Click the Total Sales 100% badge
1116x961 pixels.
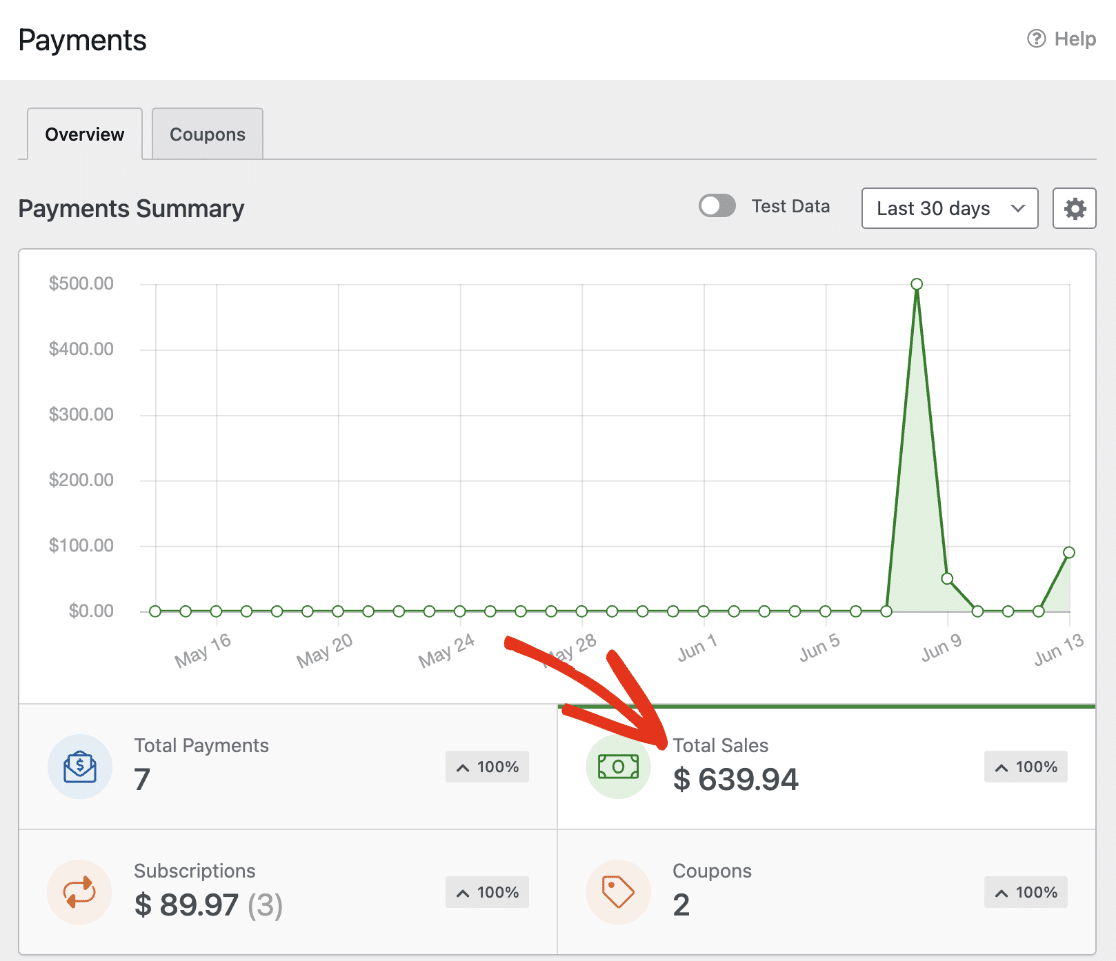pos(1025,767)
